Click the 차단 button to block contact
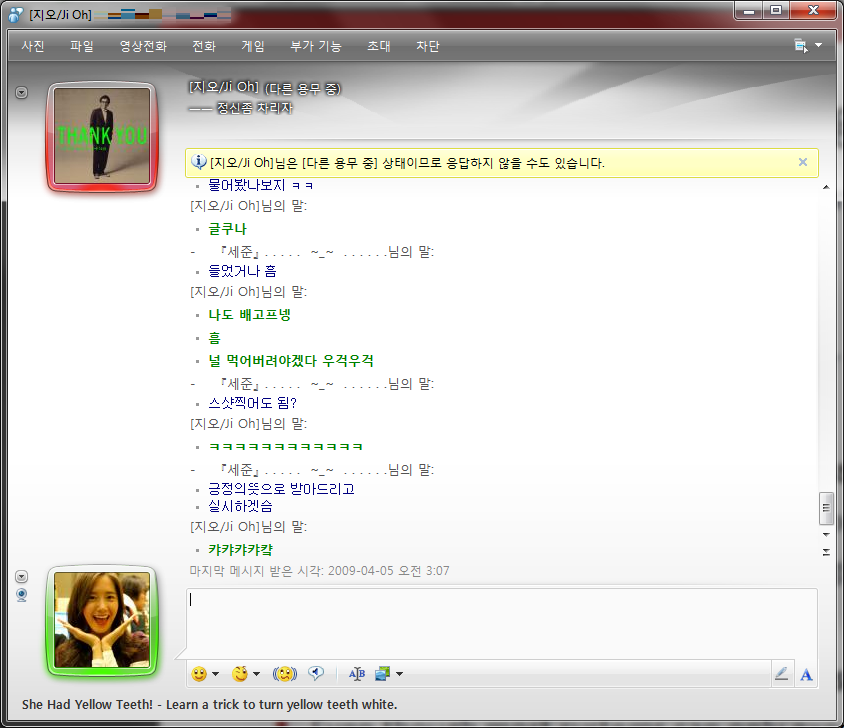The height and width of the screenshot is (728, 844). click(428, 46)
